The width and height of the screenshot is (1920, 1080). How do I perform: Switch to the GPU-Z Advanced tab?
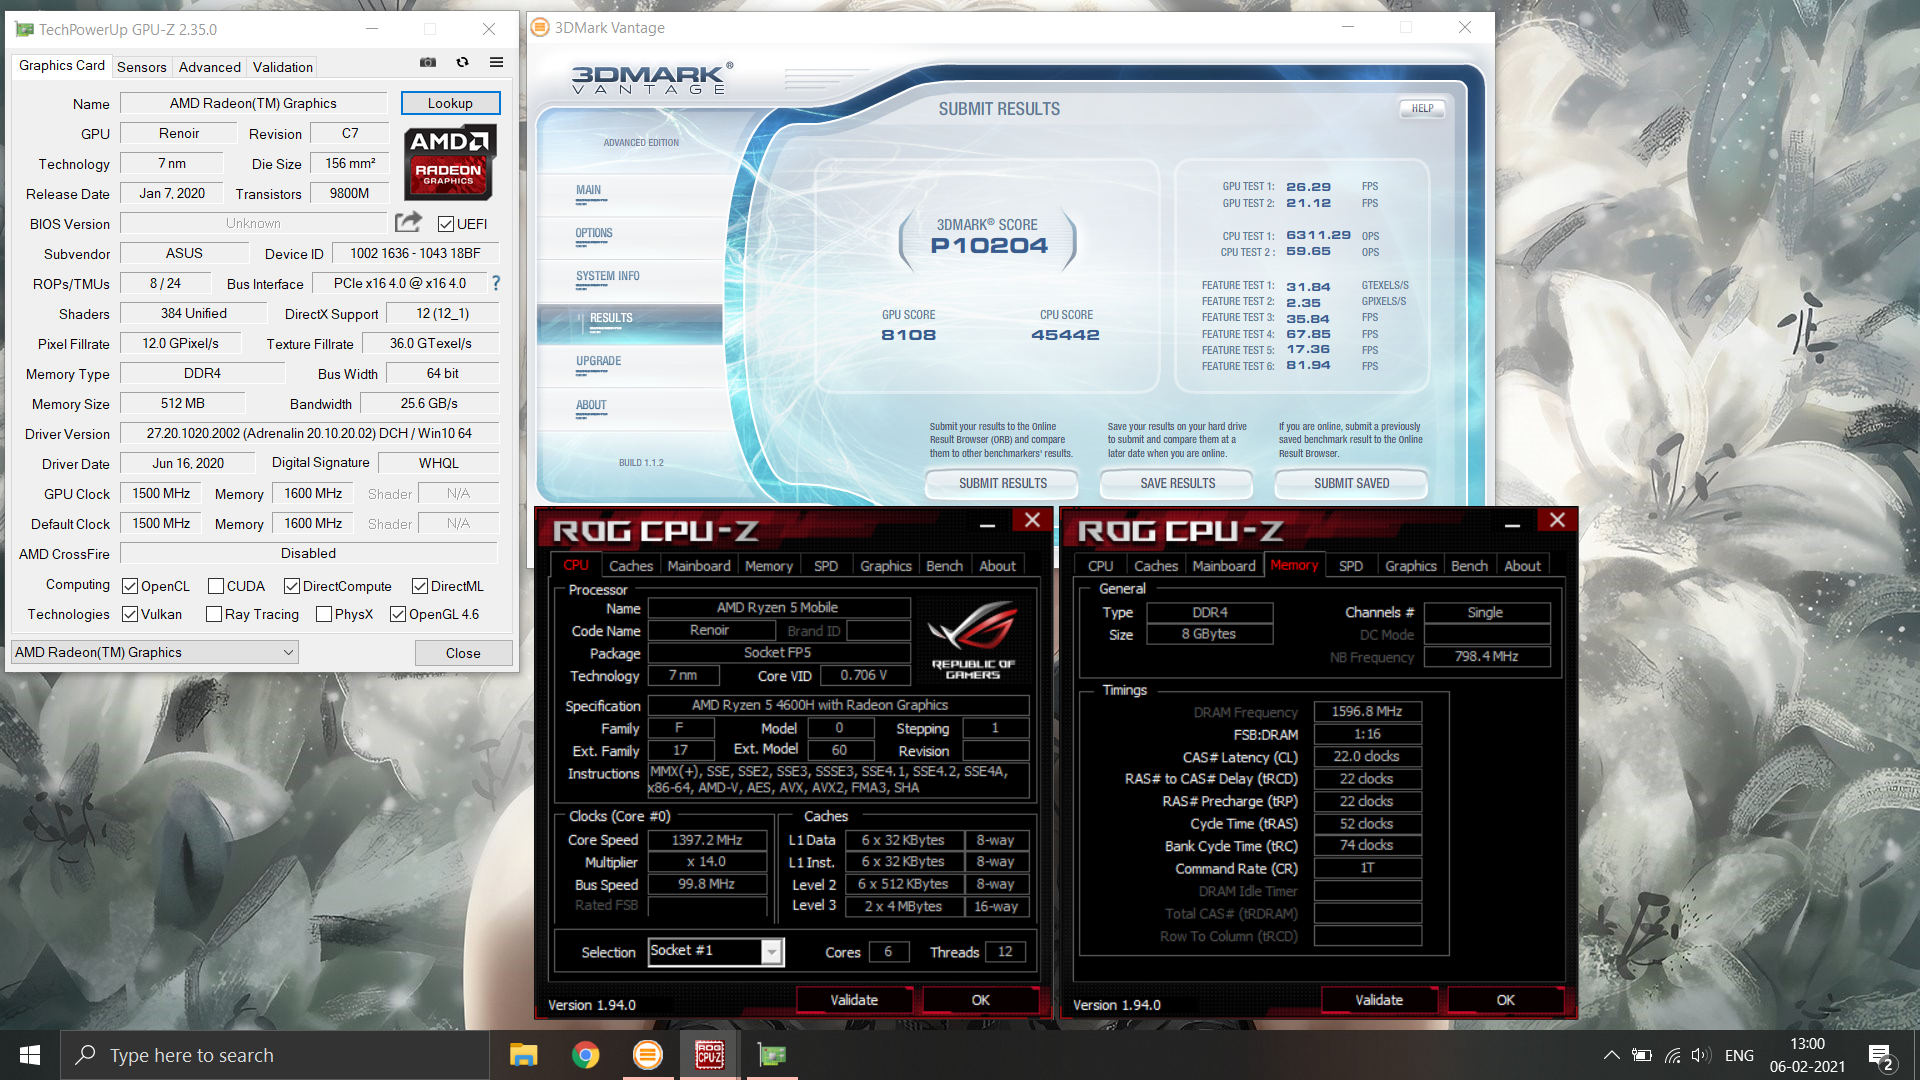coord(210,67)
